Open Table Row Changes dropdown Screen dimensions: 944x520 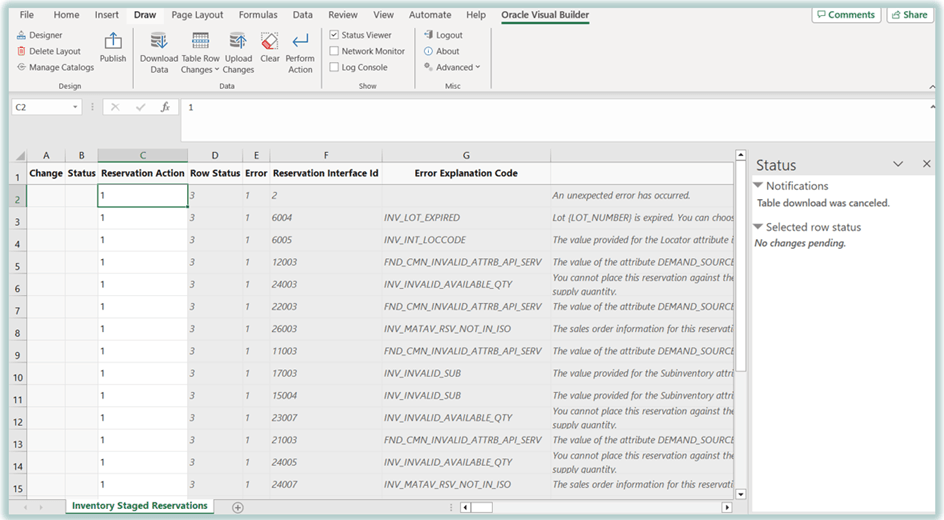pos(200,53)
